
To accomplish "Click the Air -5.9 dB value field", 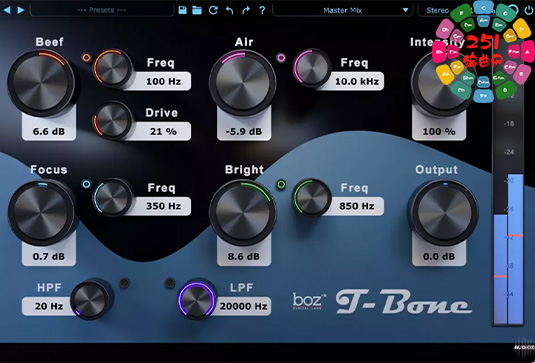I will click(244, 131).
